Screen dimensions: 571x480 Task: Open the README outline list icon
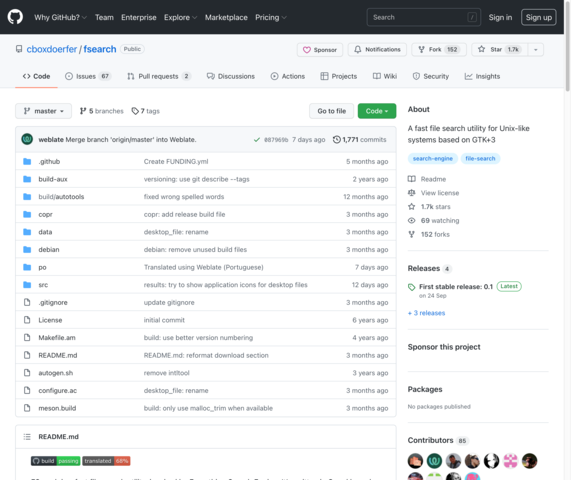point(27,436)
